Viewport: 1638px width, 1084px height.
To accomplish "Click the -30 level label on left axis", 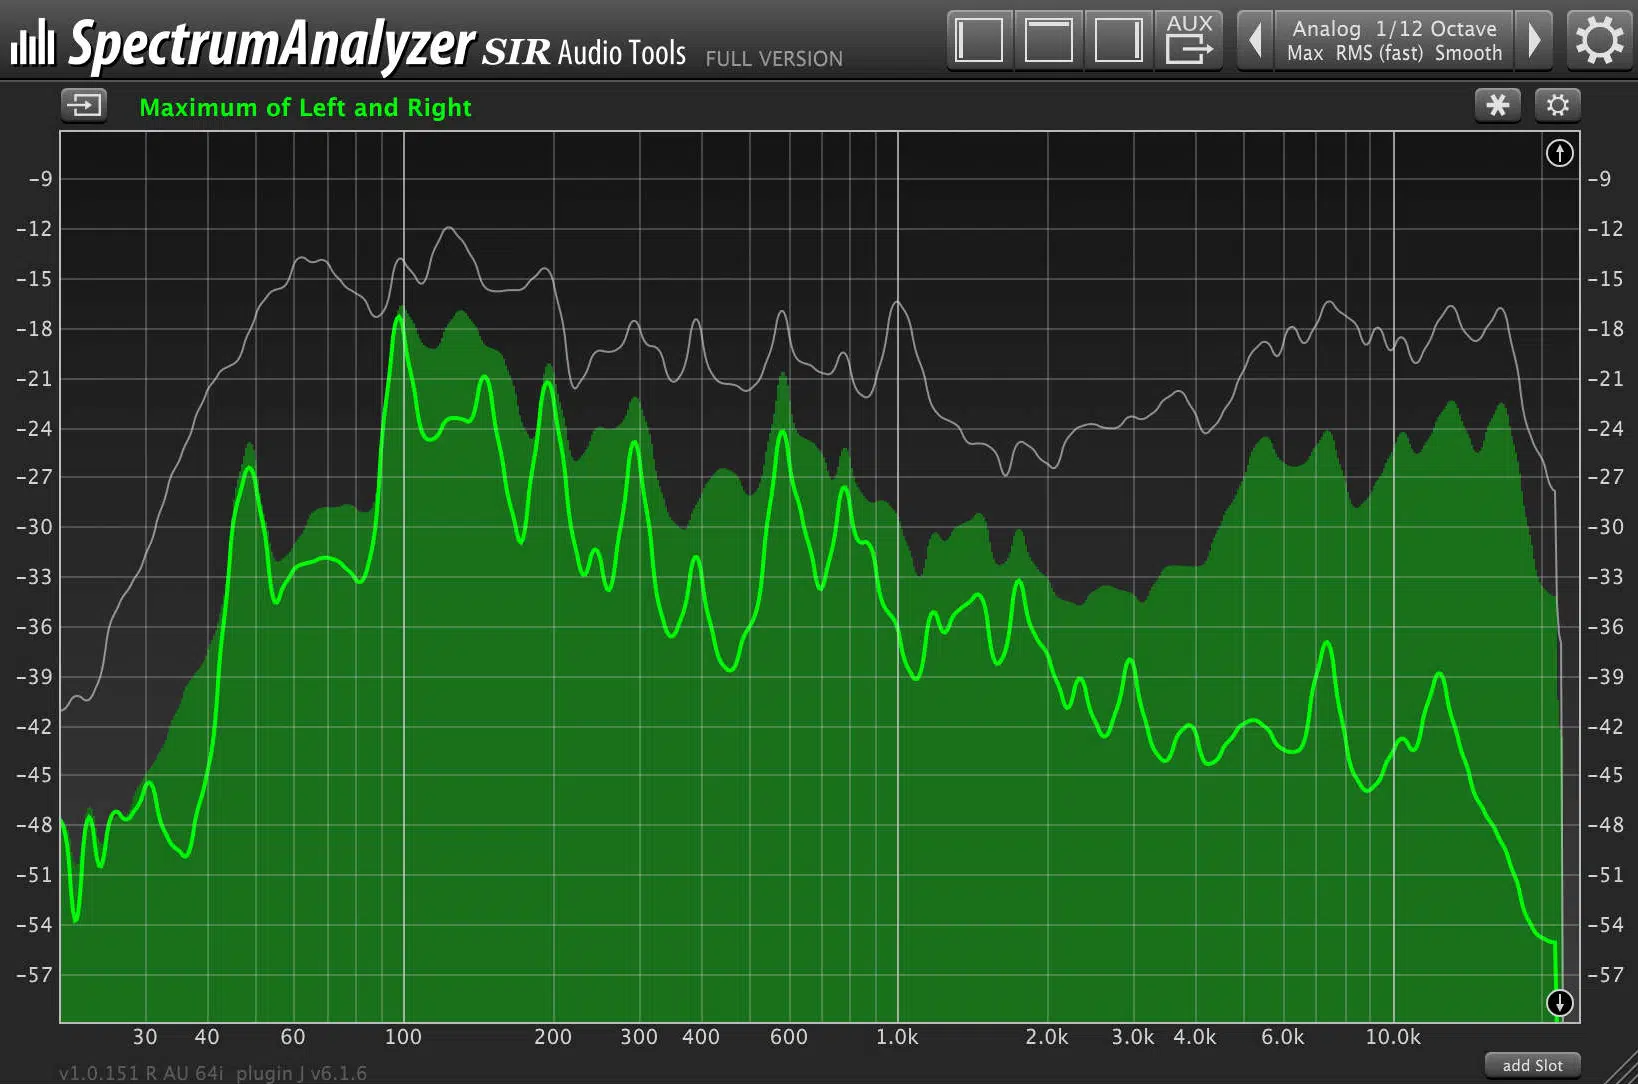I will click(33, 527).
